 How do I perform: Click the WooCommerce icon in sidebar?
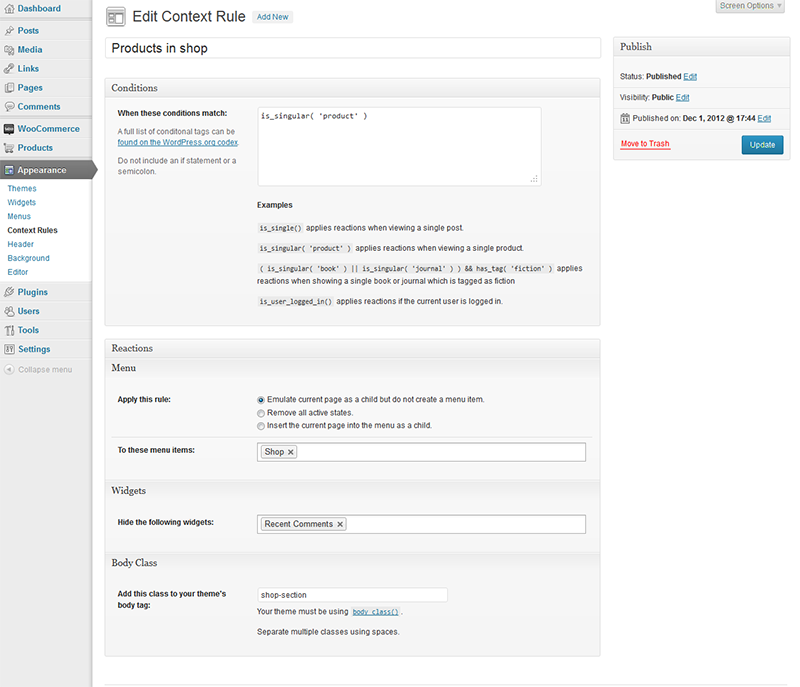pyautogui.click(x=9, y=129)
